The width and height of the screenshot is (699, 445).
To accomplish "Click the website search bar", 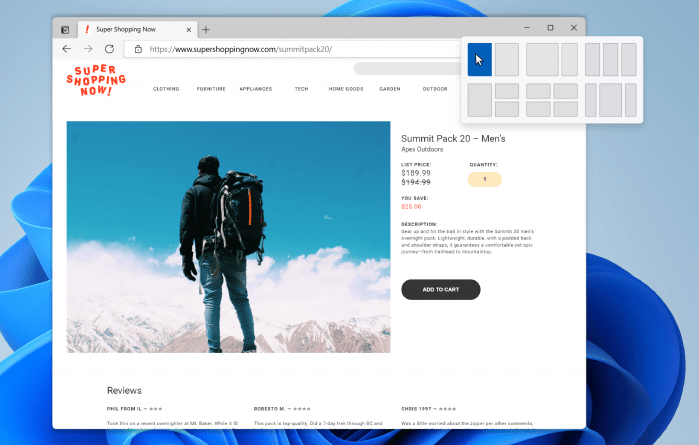I will [407, 68].
